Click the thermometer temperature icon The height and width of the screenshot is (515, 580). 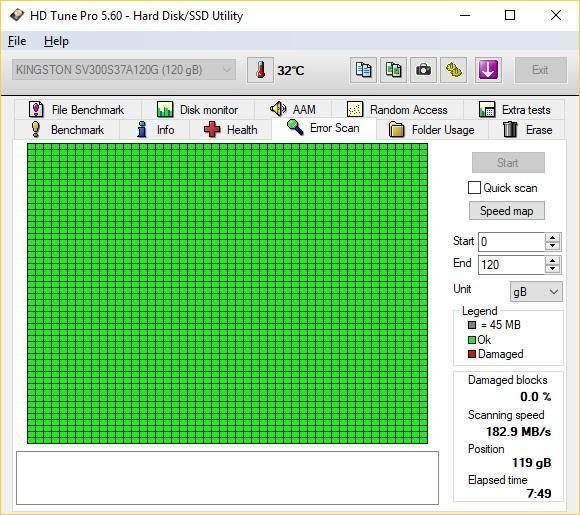pyautogui.click(x=260, y=70)
